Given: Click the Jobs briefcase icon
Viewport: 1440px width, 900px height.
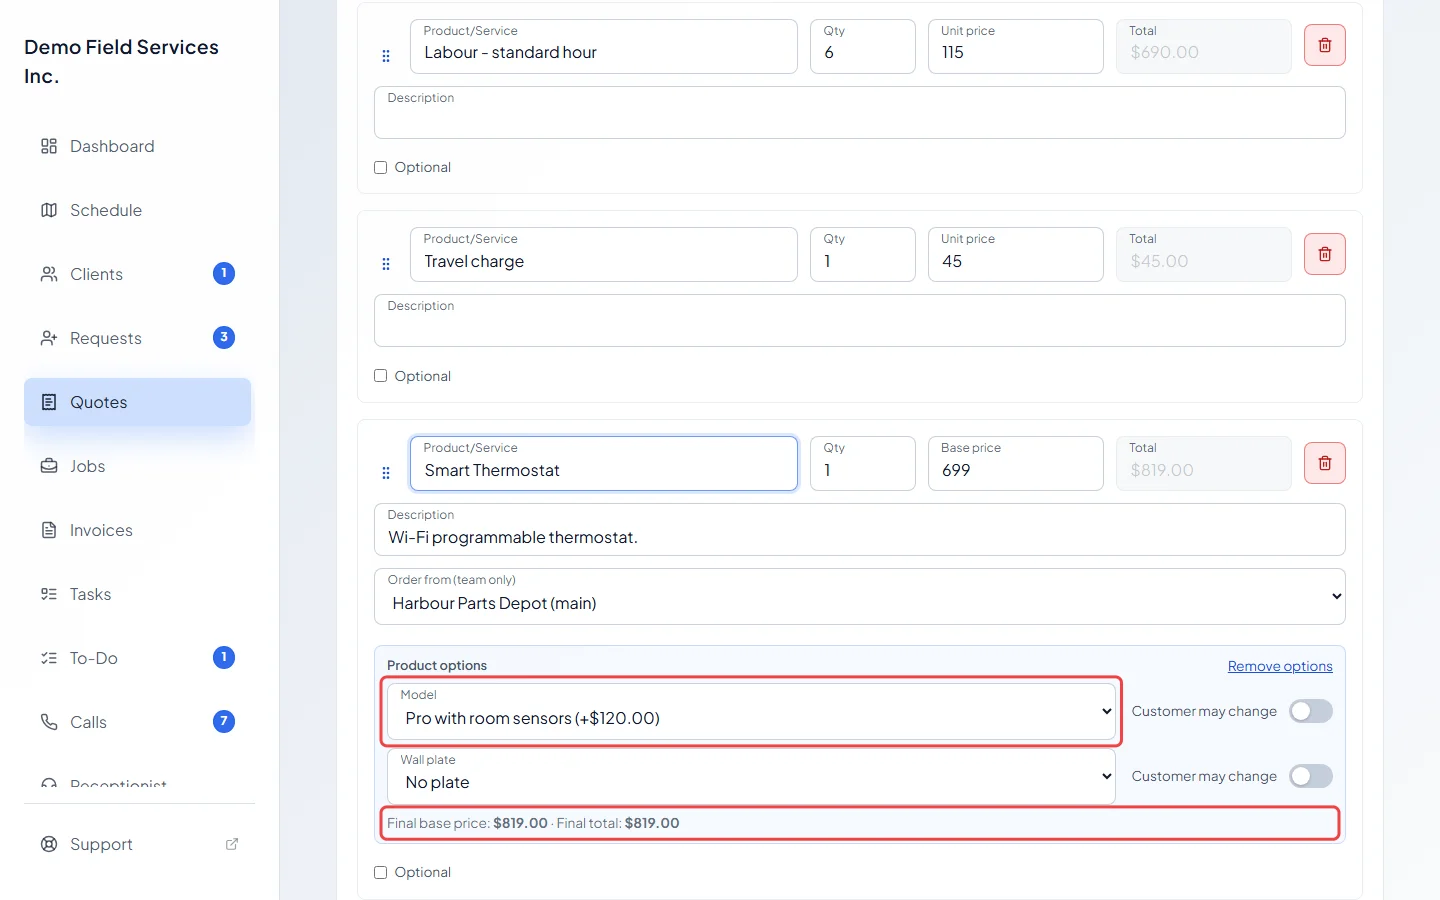Looking at the screenshot, I should 49,466.
